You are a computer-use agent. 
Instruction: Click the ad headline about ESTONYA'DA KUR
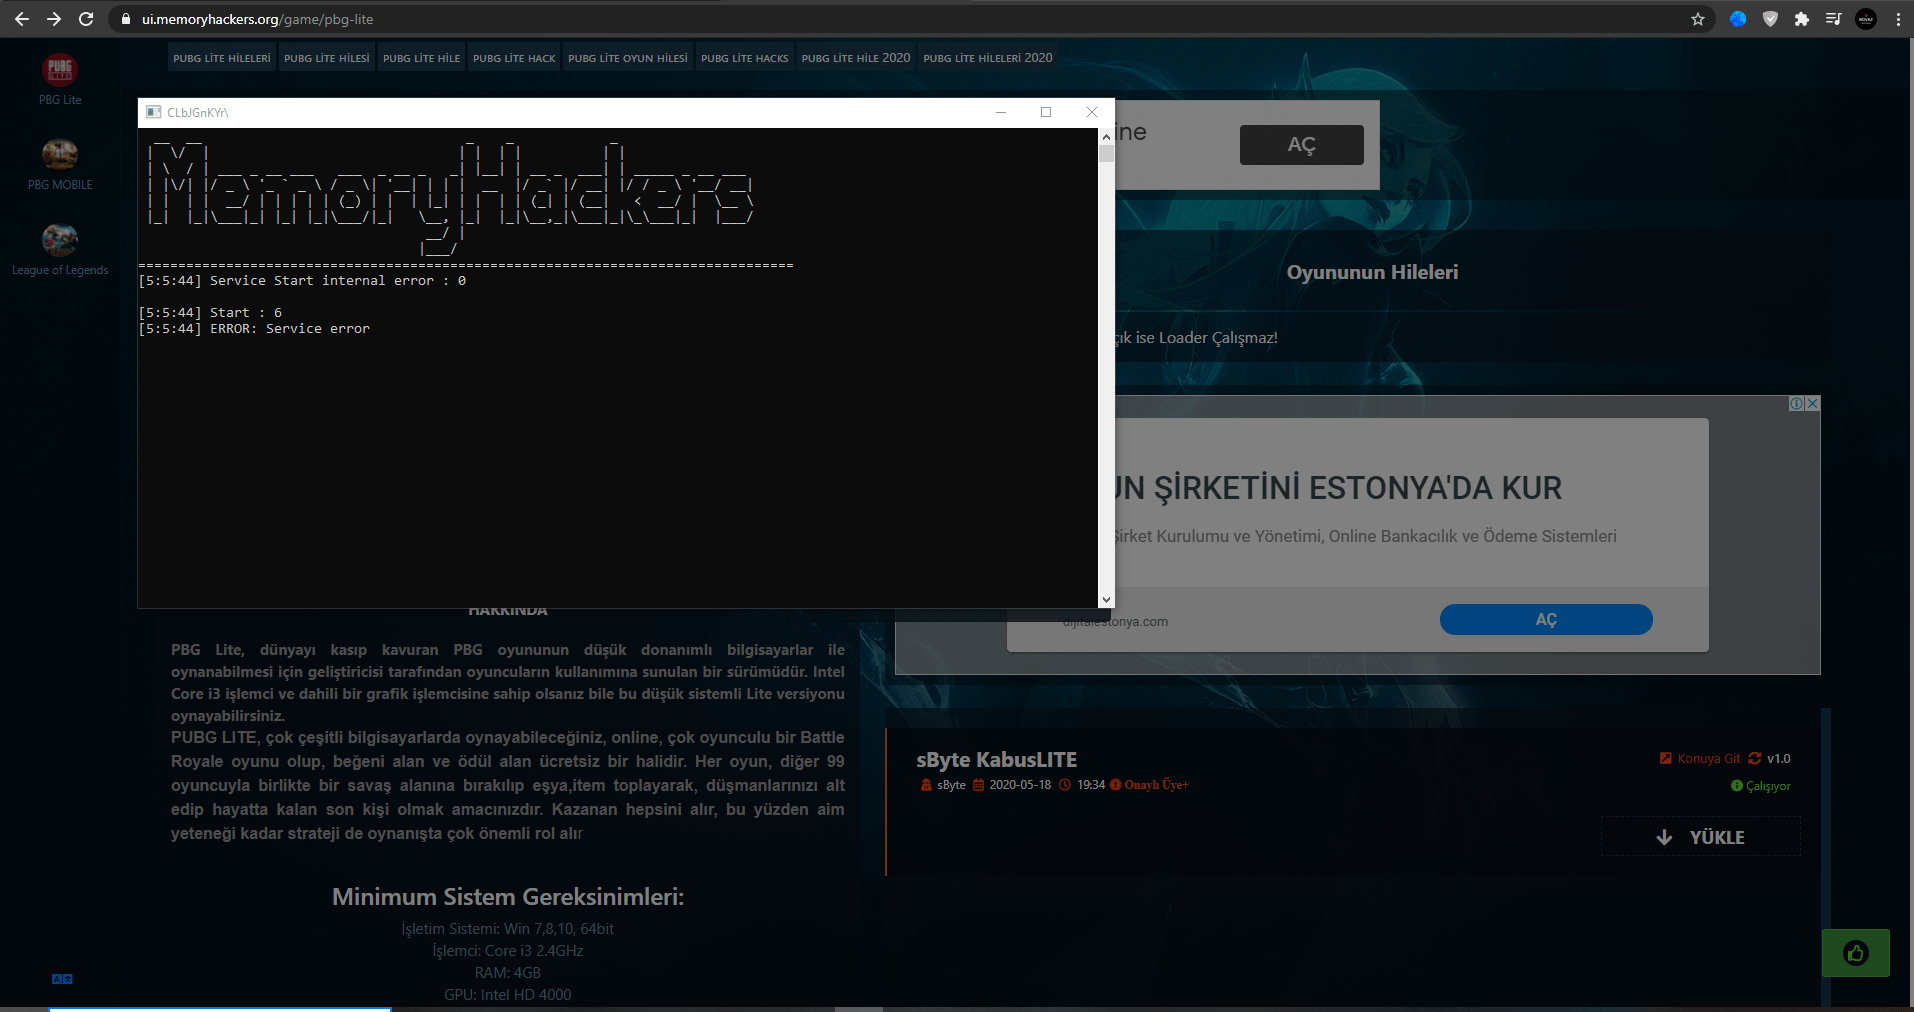coord(1338,488)
